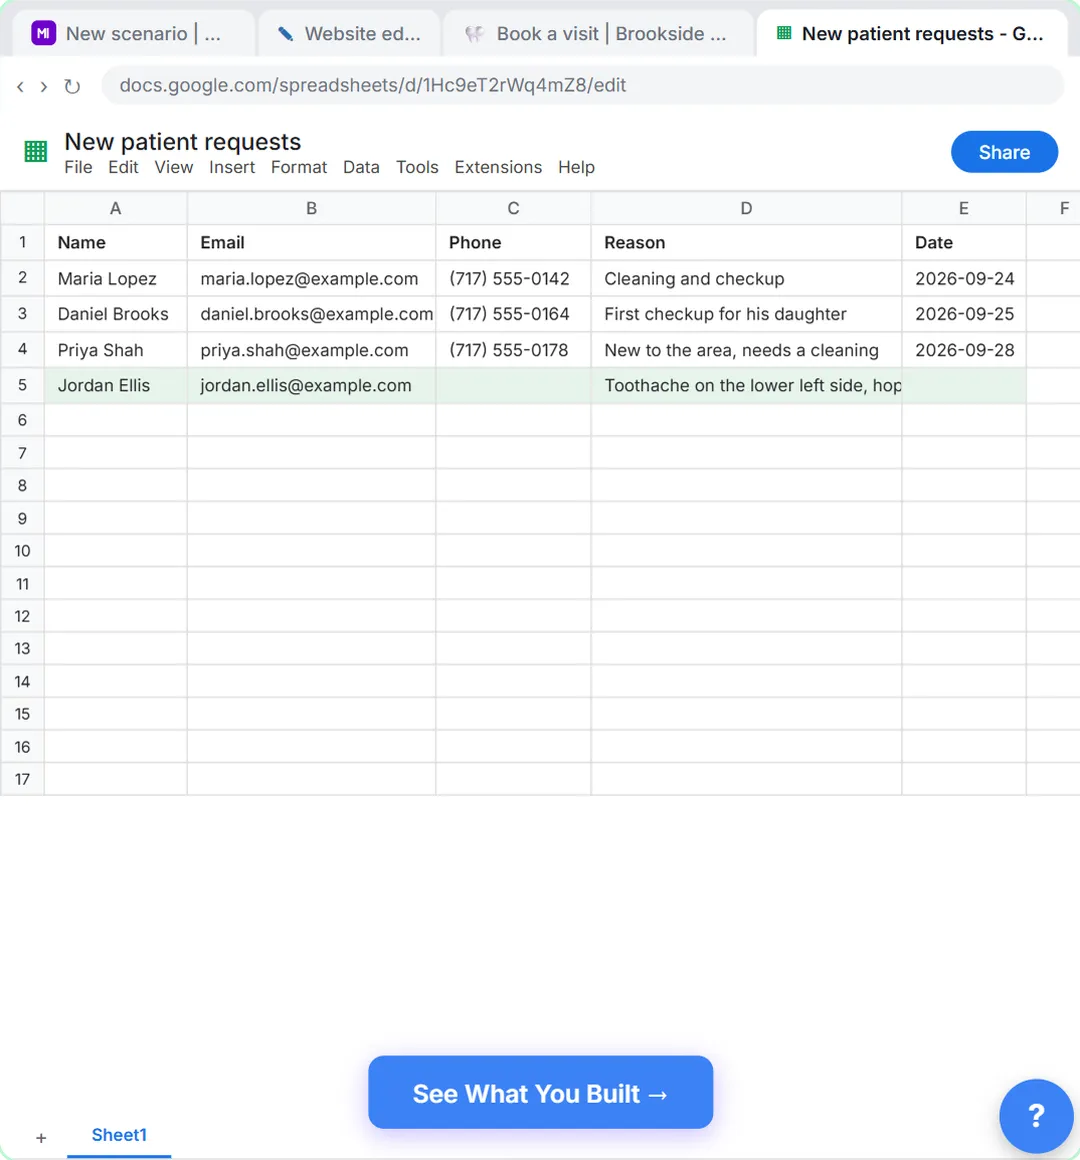Select the Sheet1 tab
Viewport: 1080px width, 1160px height.
[x=119, y=1135]
